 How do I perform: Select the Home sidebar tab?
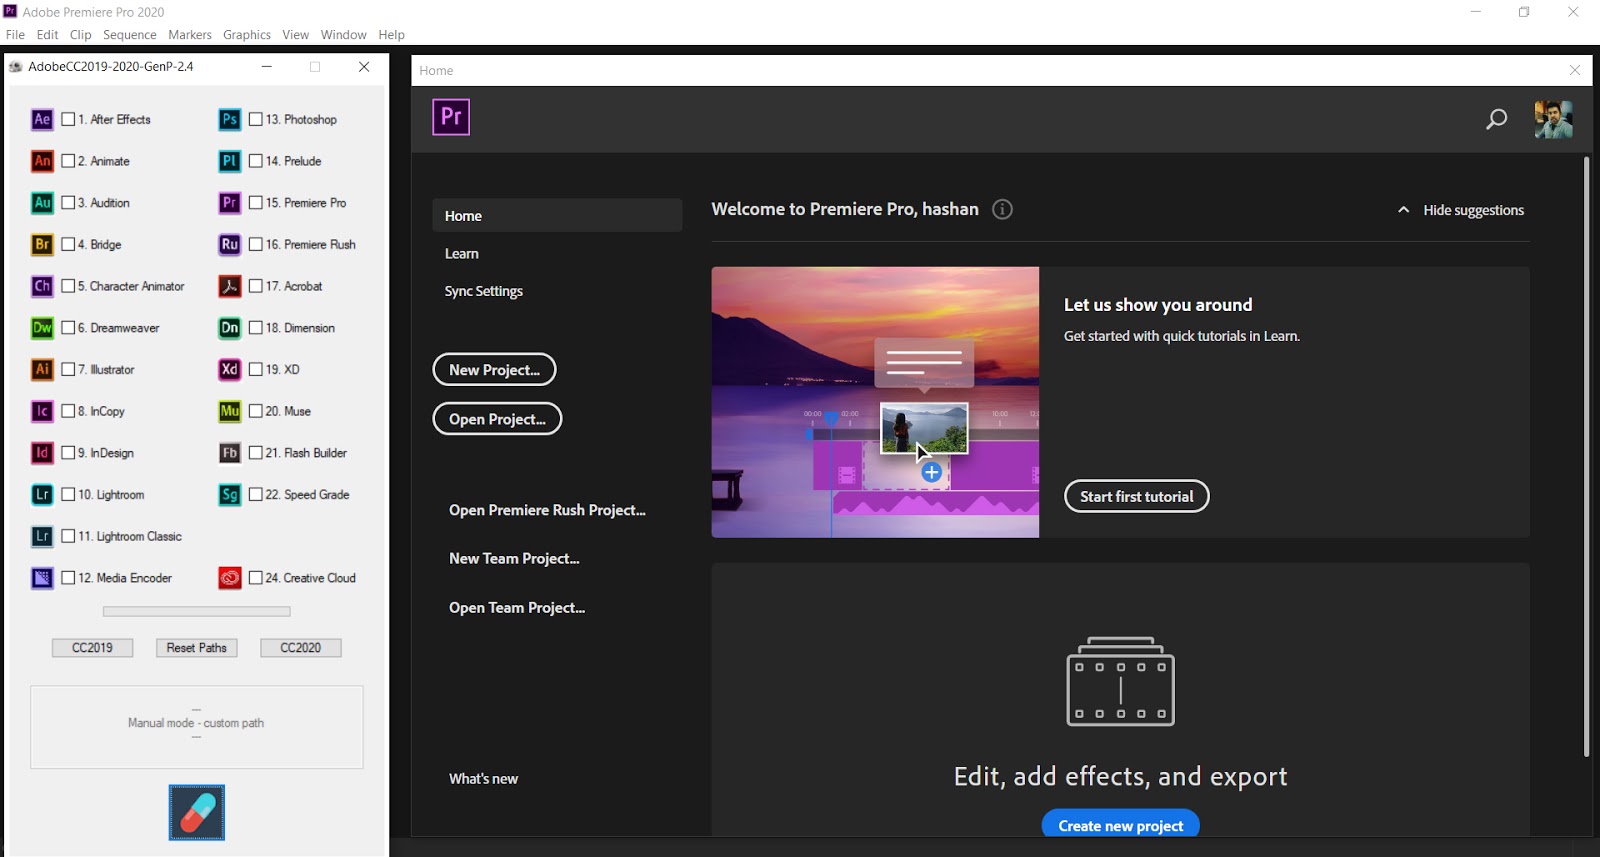(x=557, y=215)
